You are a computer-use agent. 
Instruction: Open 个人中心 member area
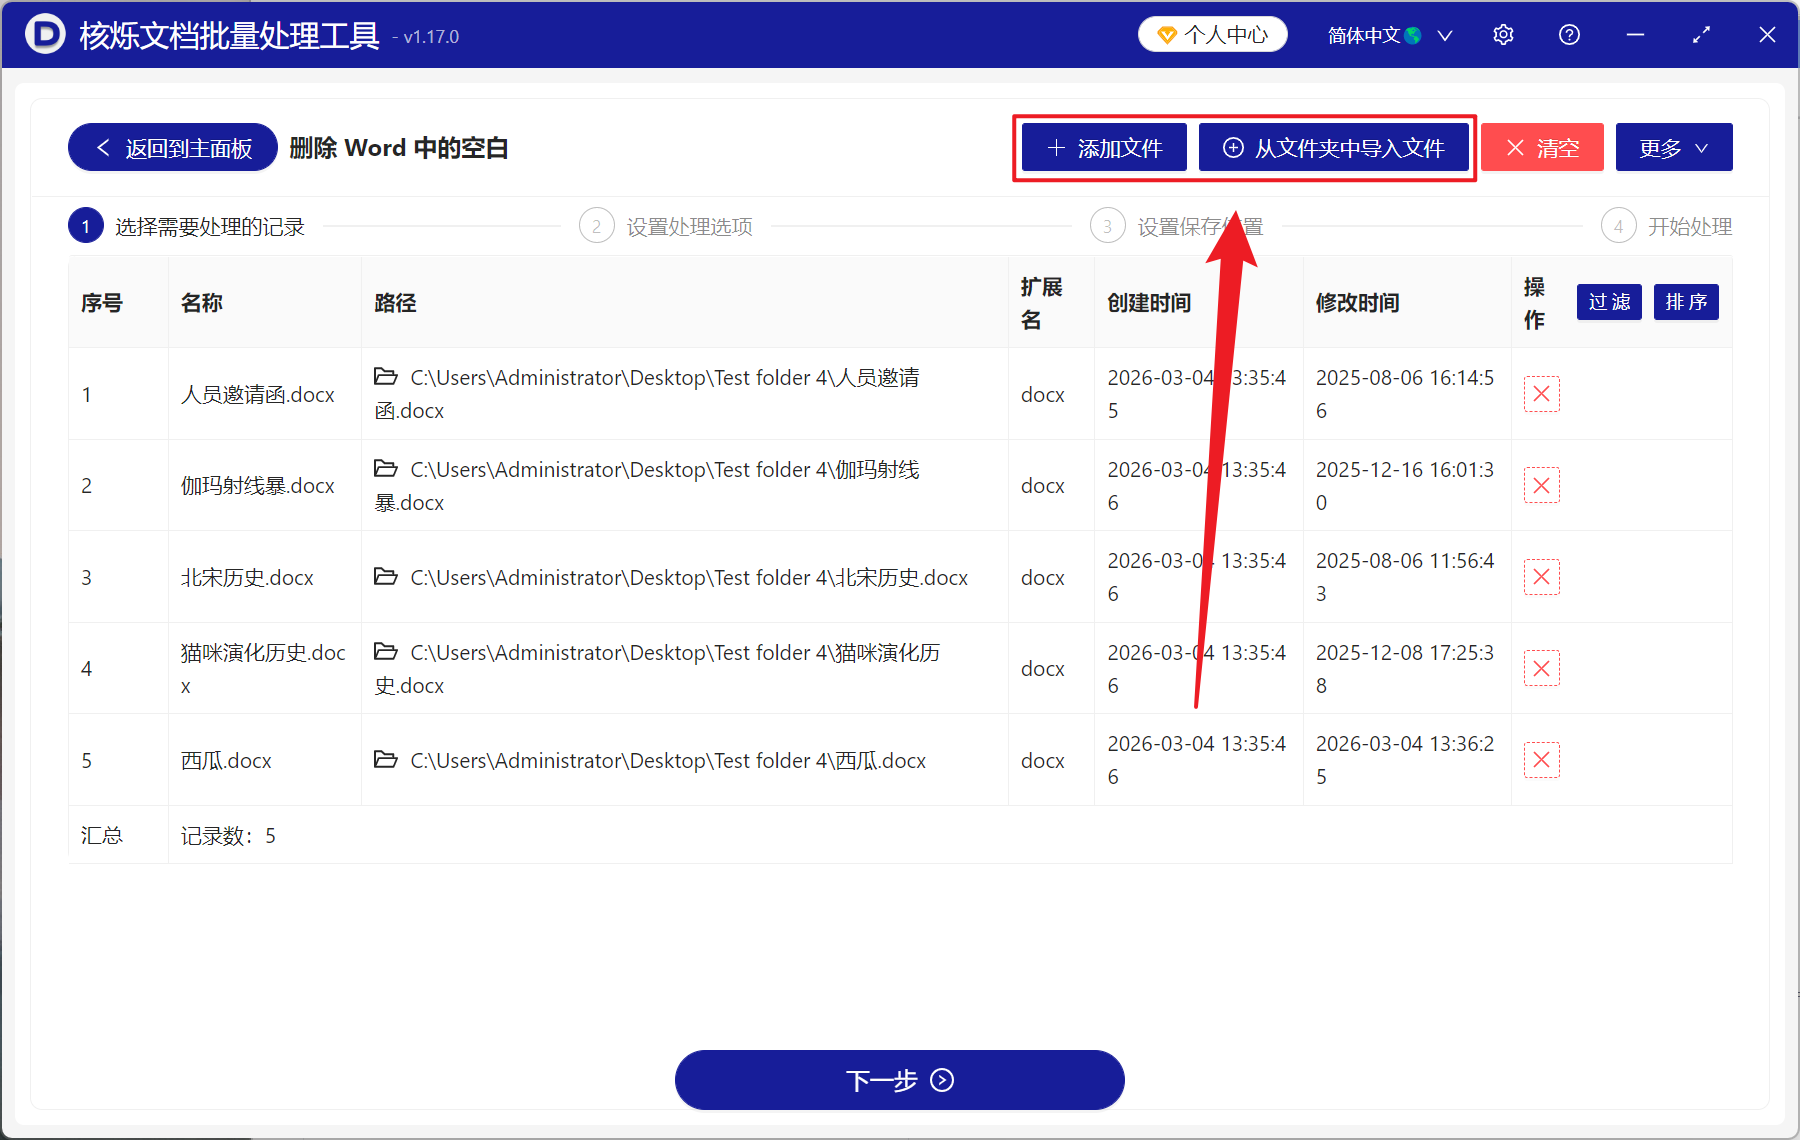pos(1212,34)
